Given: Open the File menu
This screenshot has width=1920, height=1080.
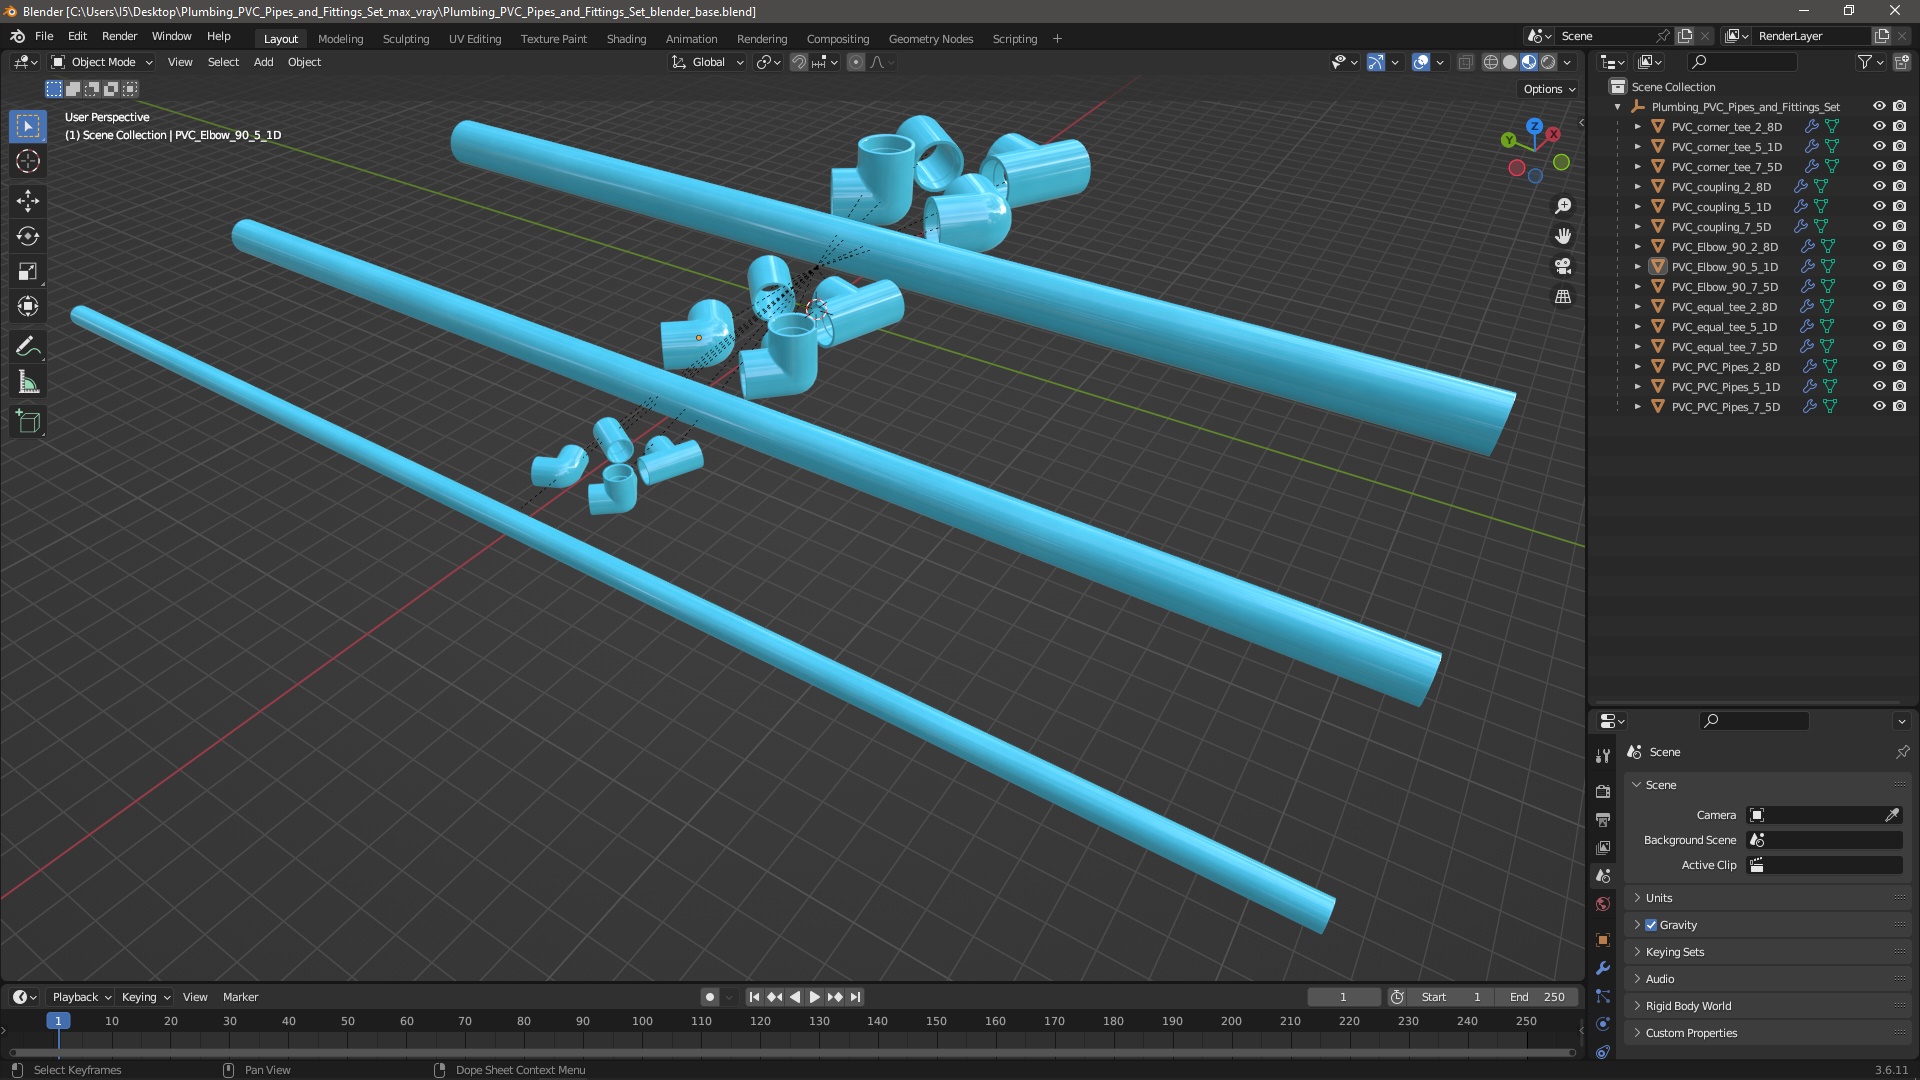Looking at the screenshot, I should pyautogui.click(x=44, y=36).
